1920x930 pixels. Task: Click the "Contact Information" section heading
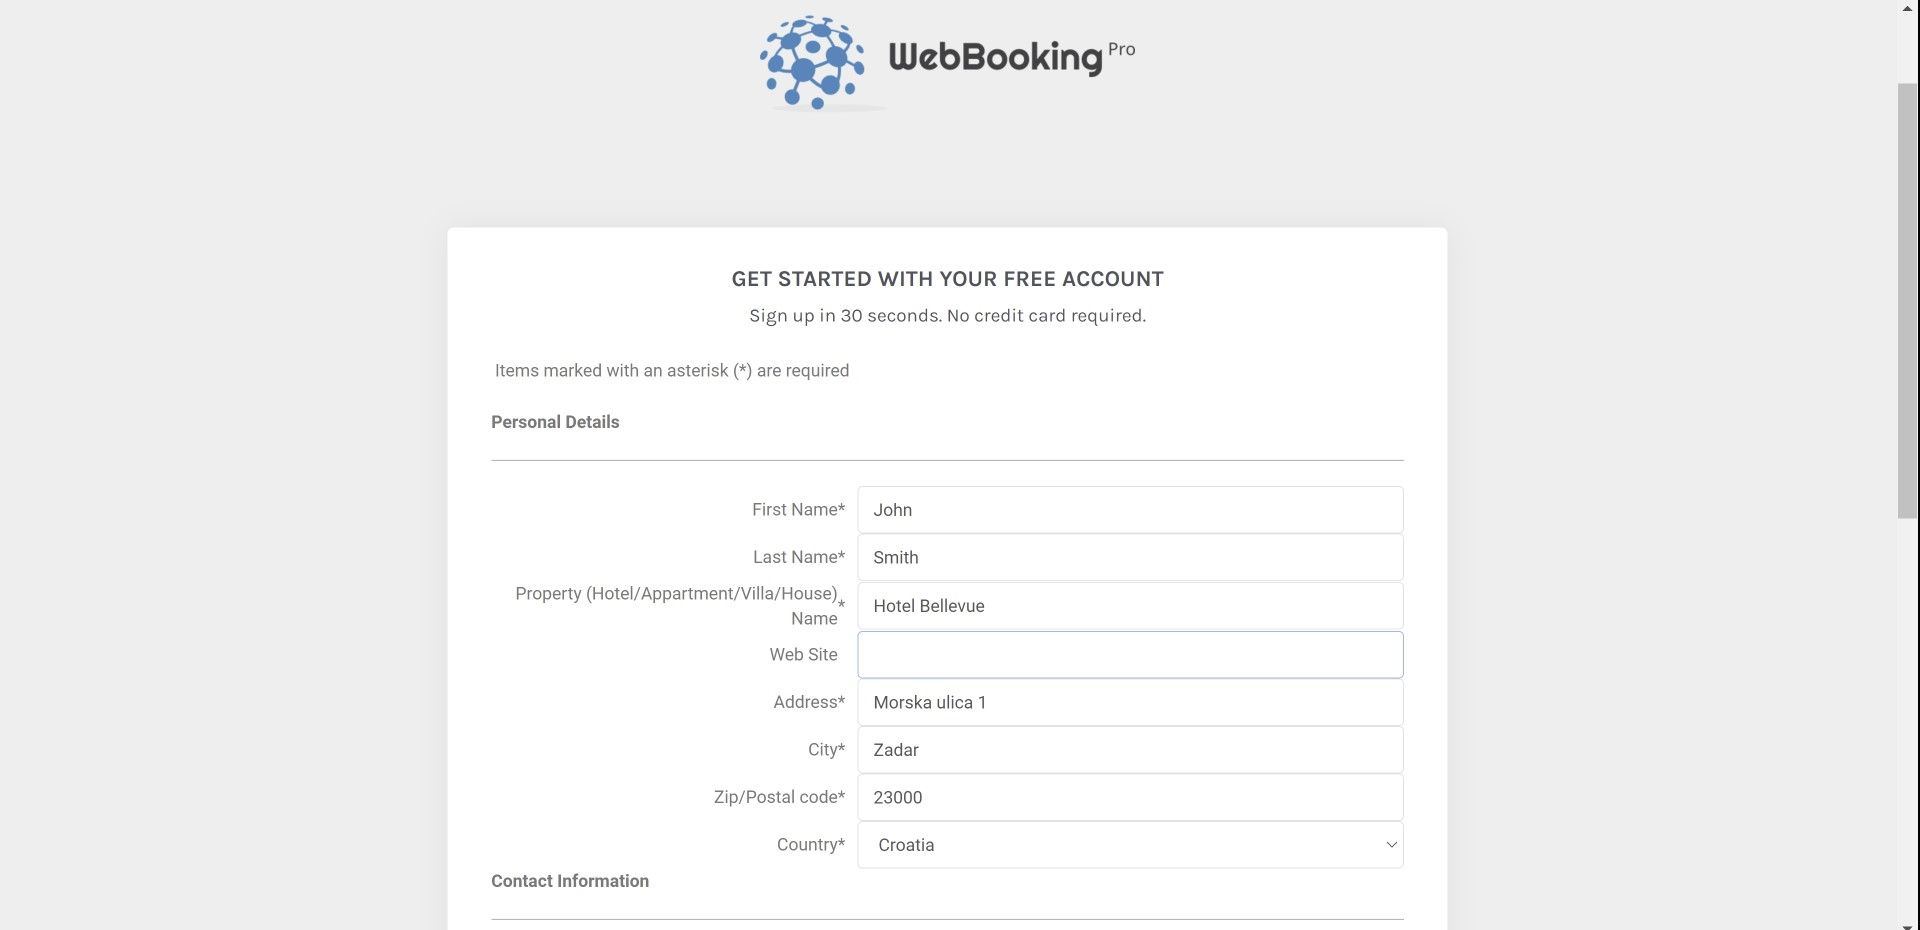pyautogui.click(x=570, y=881)
